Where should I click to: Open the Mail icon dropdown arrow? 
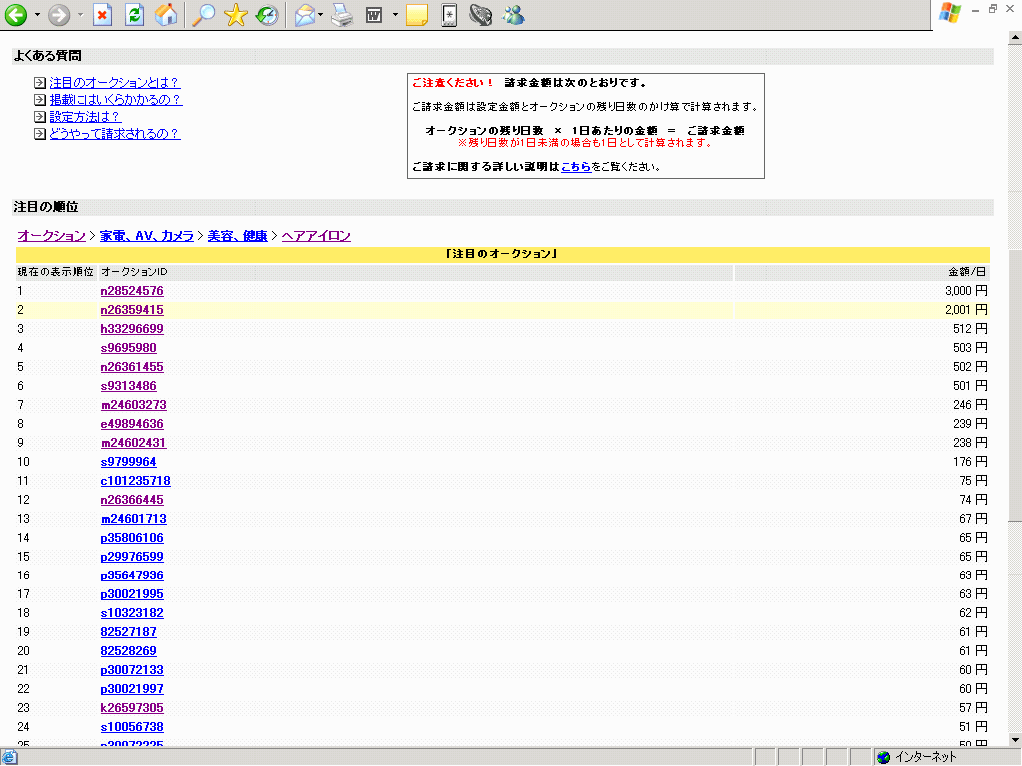tap(320, 15)
